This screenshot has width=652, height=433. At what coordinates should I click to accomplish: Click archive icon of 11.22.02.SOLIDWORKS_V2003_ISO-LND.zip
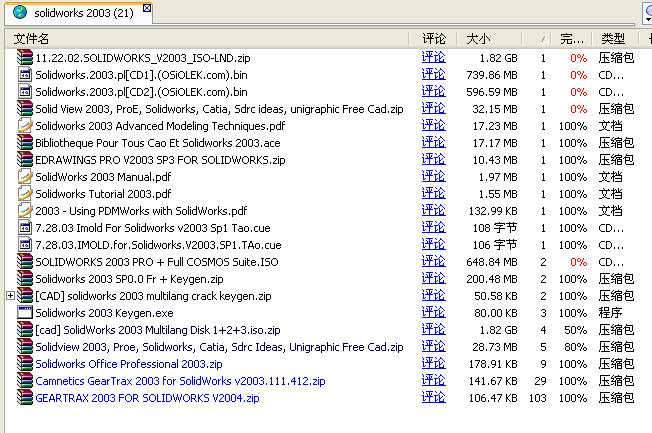(x=25, y=57)
